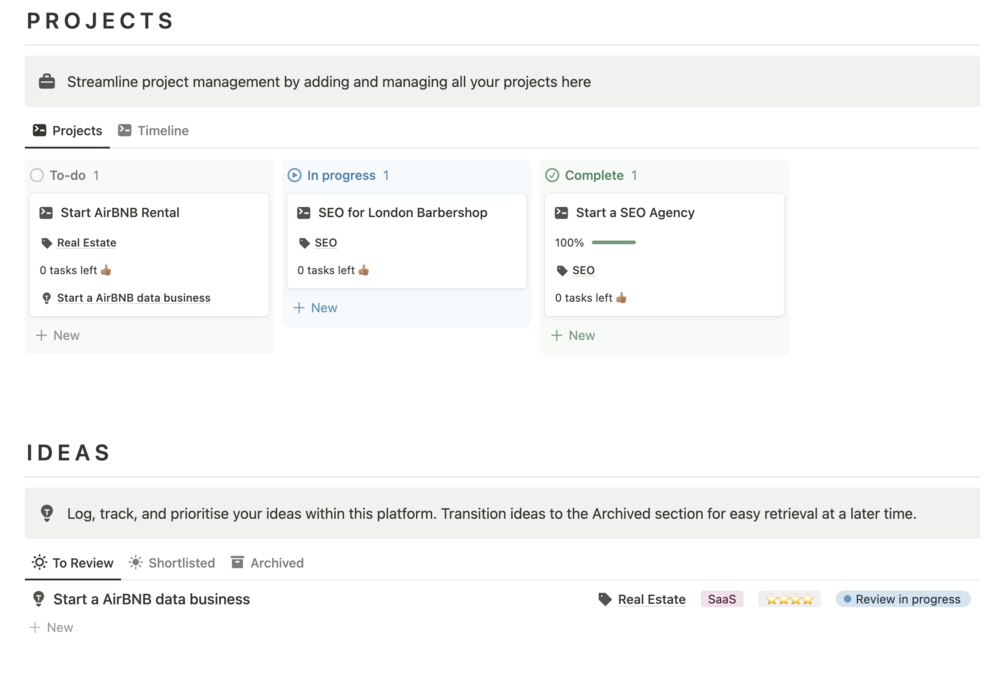Screen dimensions: 1005x677
Task: Add a new idea row below the list
Action: pyautogui.click(x=52, y=628)
